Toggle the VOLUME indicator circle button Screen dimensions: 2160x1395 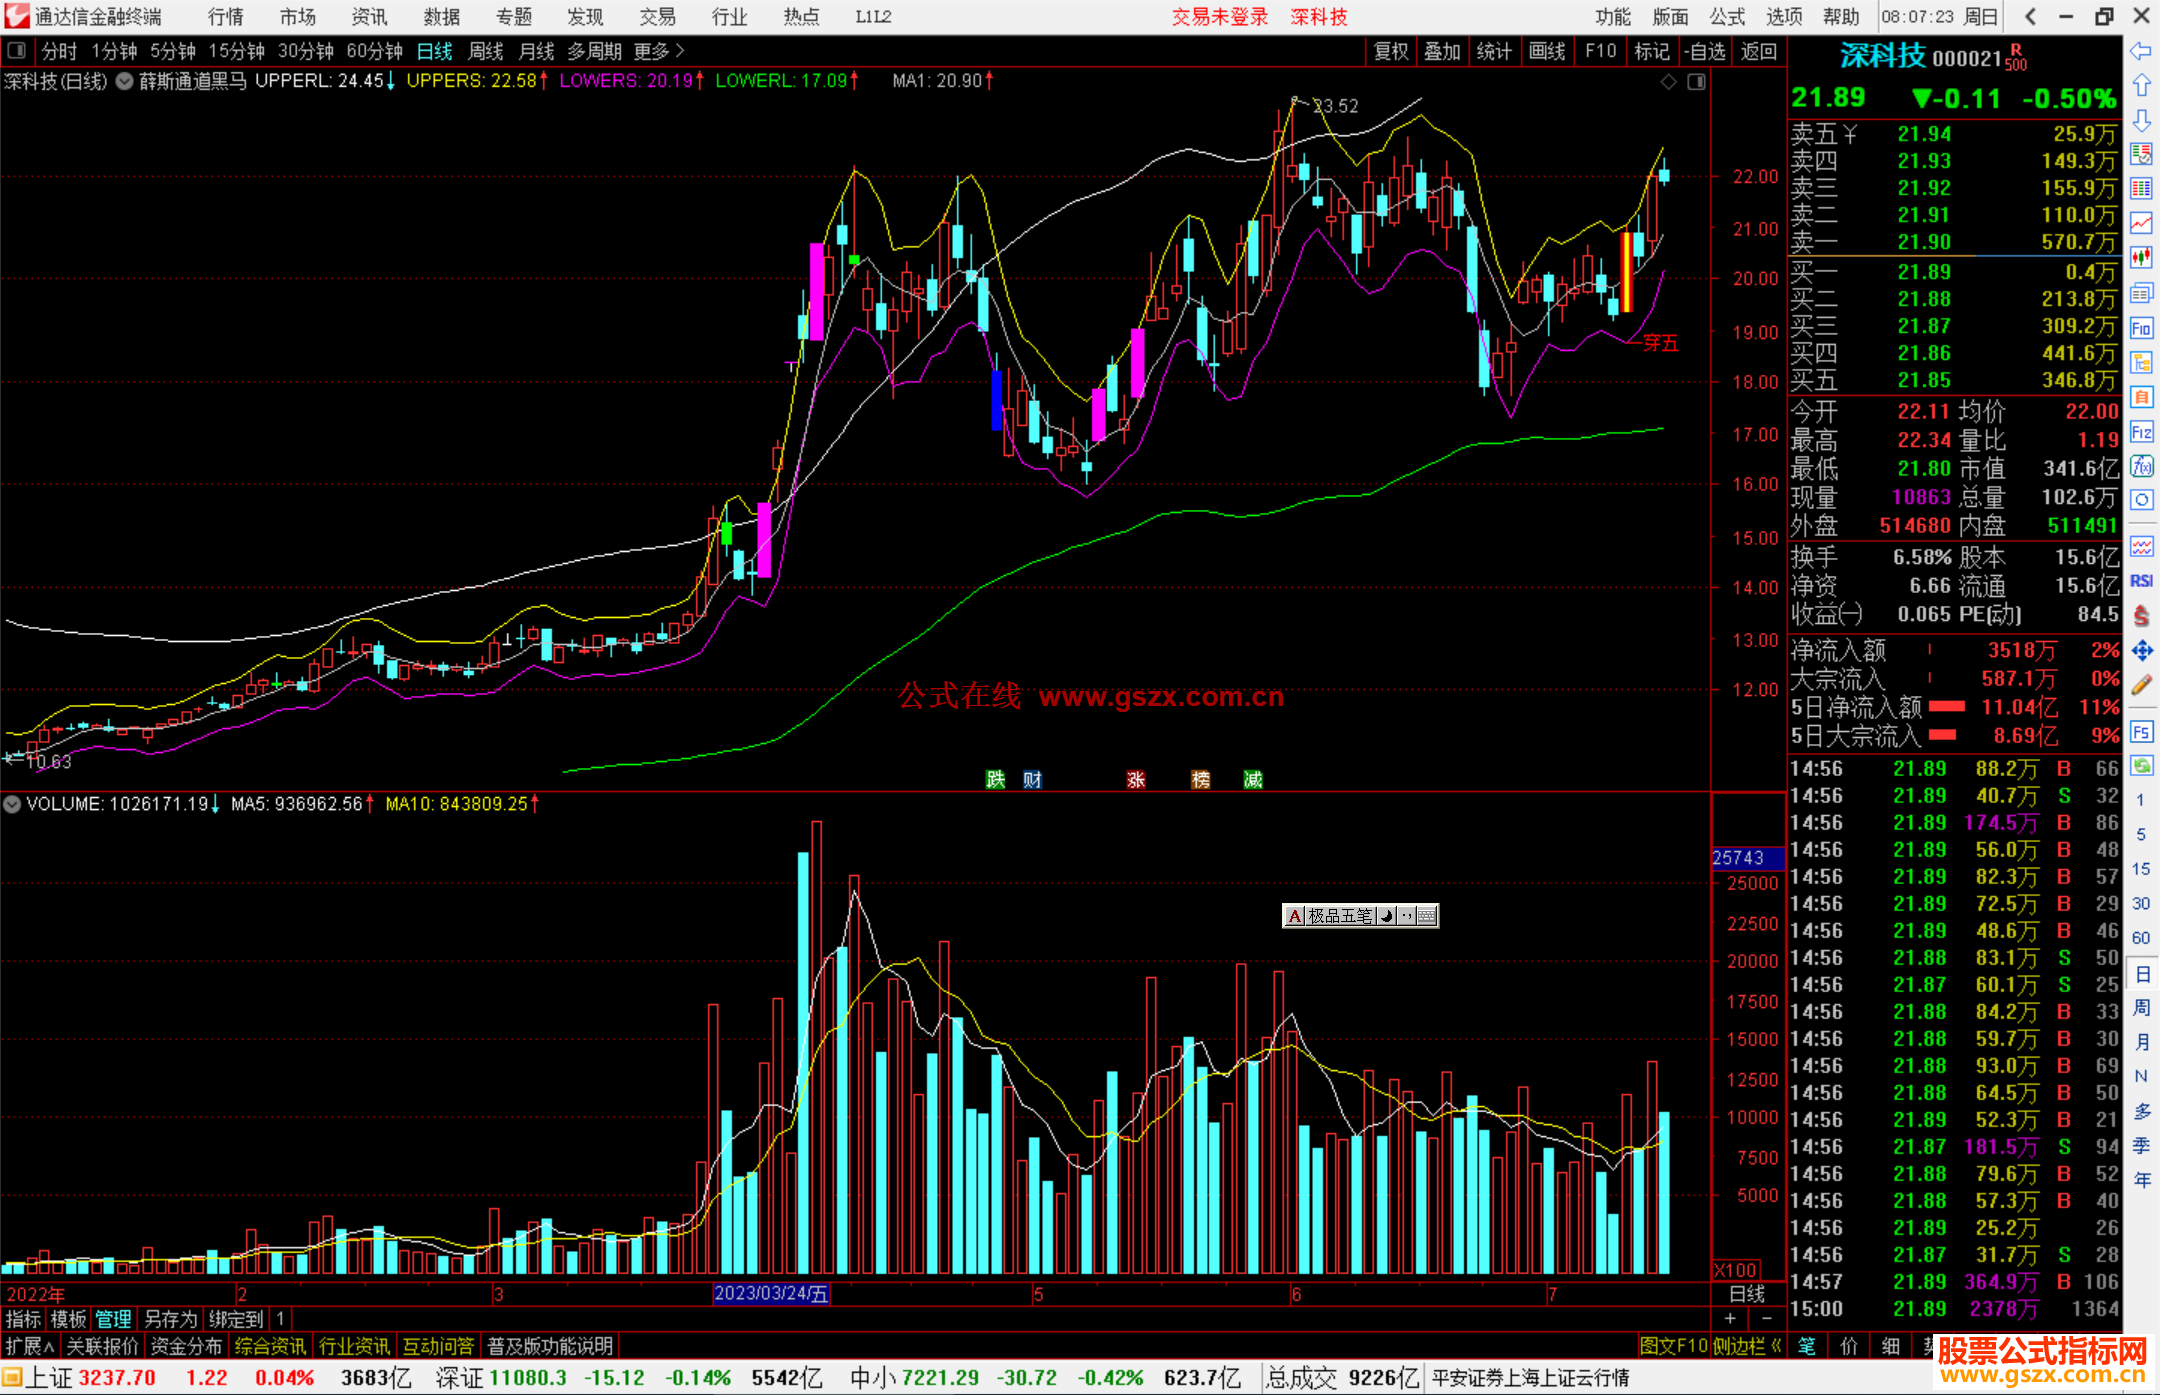12,804
